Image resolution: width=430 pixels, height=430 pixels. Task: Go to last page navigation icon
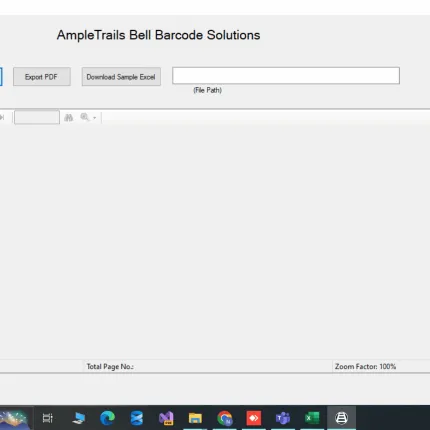pyautogui.click(x=2, y=117)
